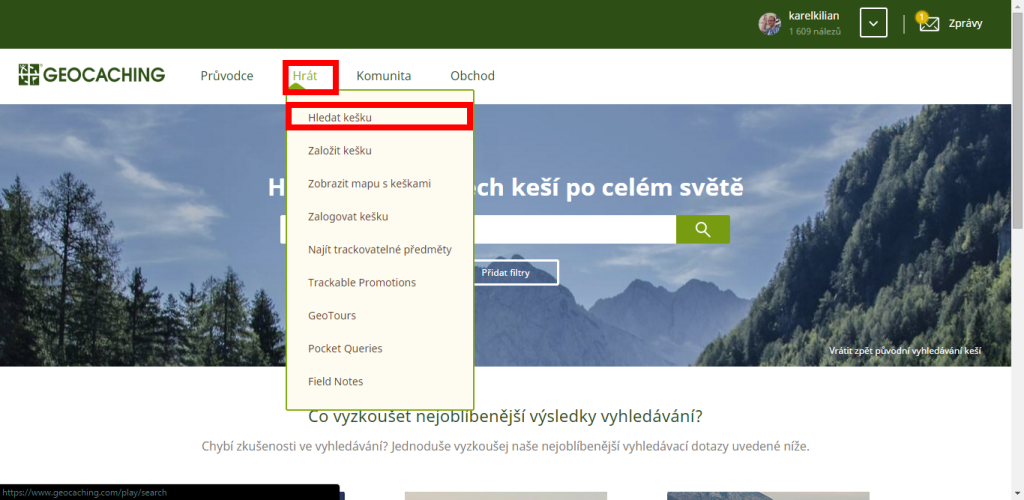
Task: Open the Hrát menu
Action: pos(305,76)
